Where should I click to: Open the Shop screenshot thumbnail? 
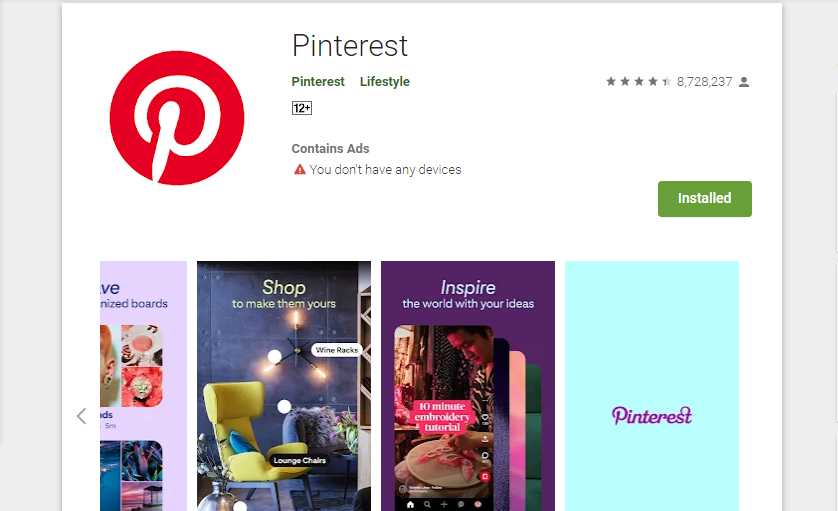(284, 386)
